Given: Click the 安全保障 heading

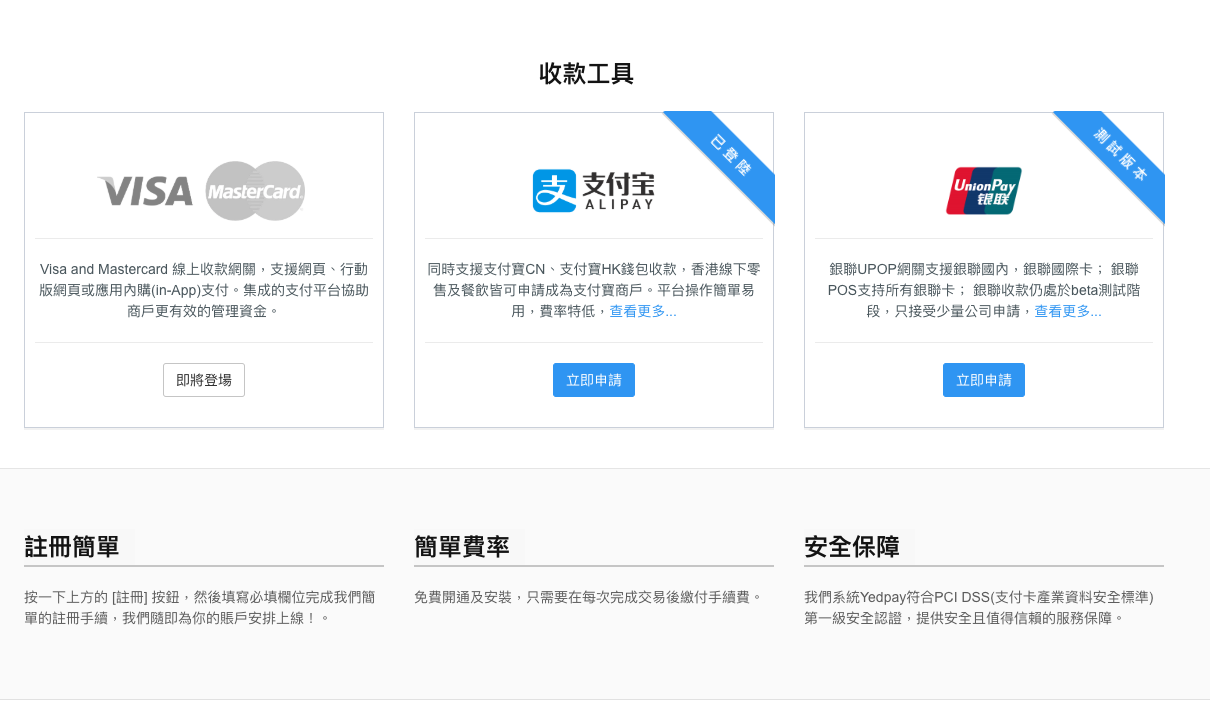Looking at the screenshot, I should point(852,547).
